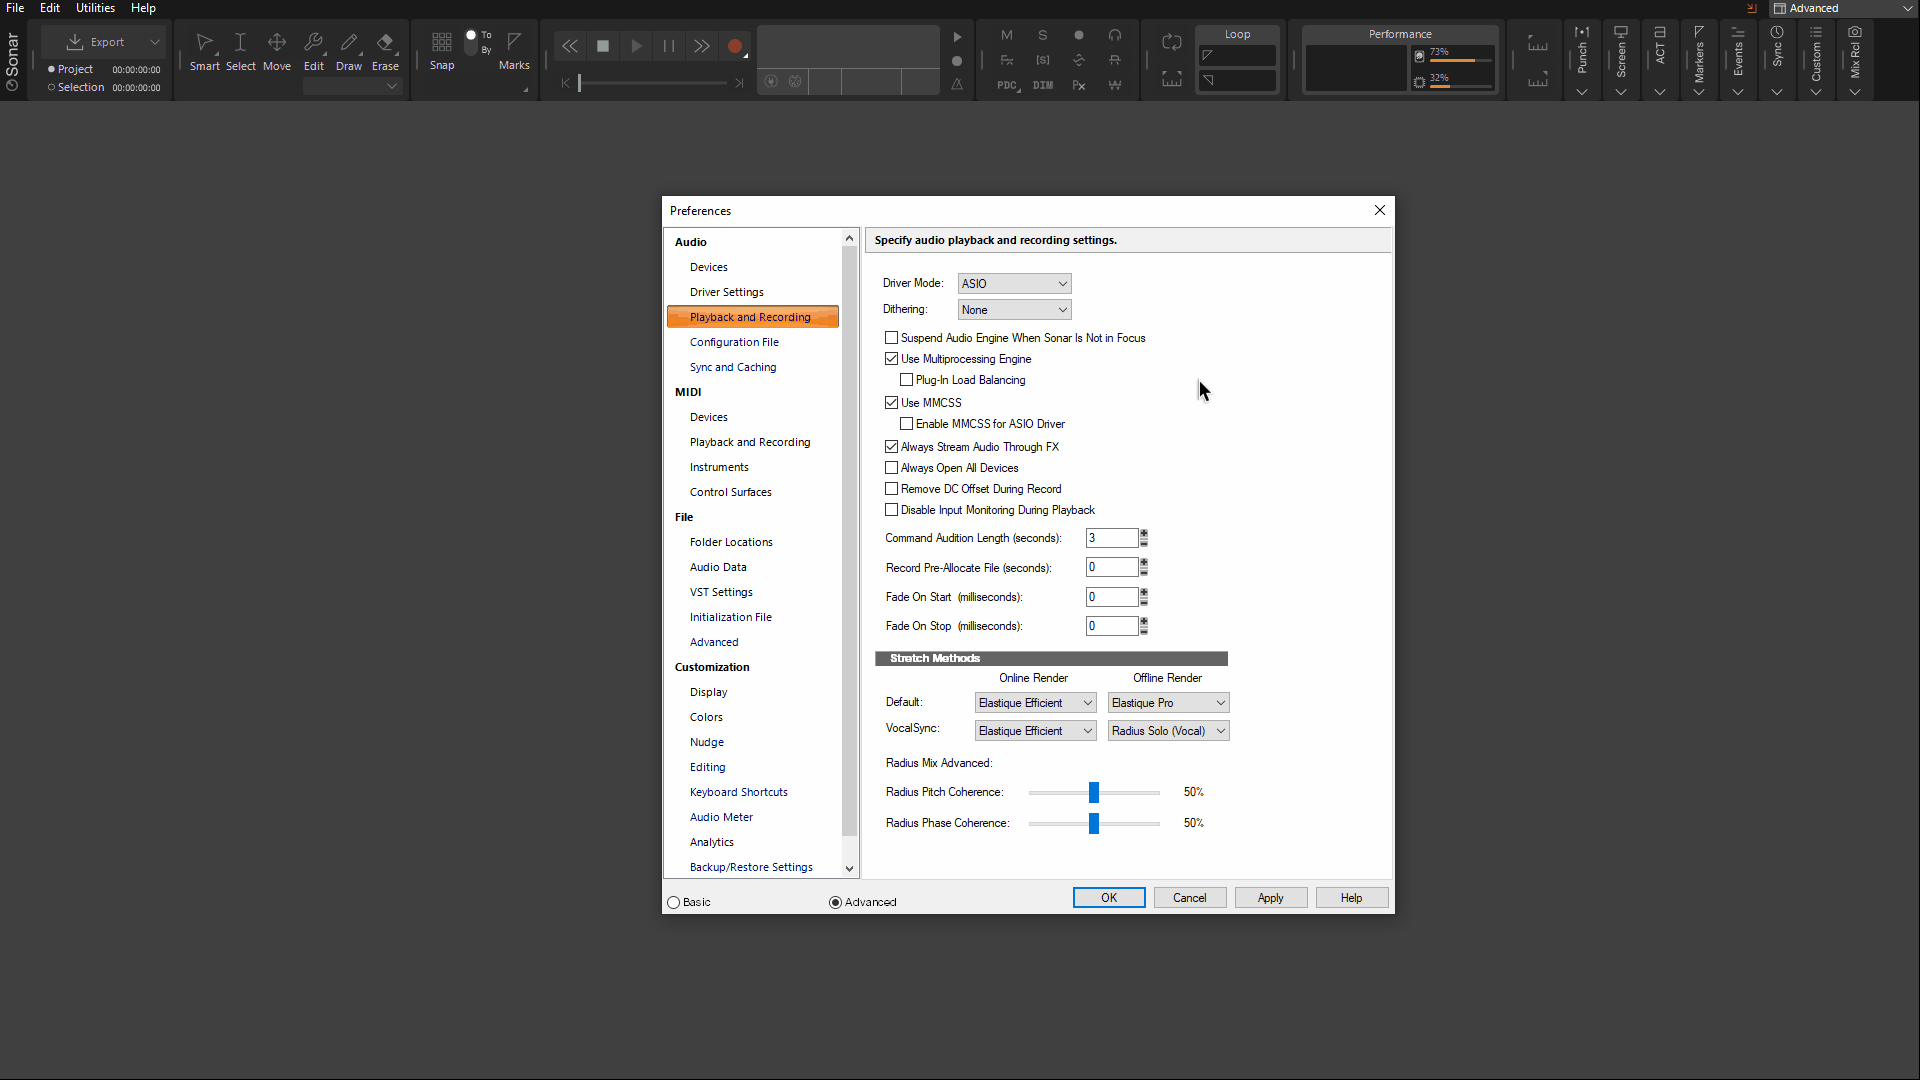Select the Smart tool
The width and height of the screenshot is (1920, 1080).
(x=204, y=45)
